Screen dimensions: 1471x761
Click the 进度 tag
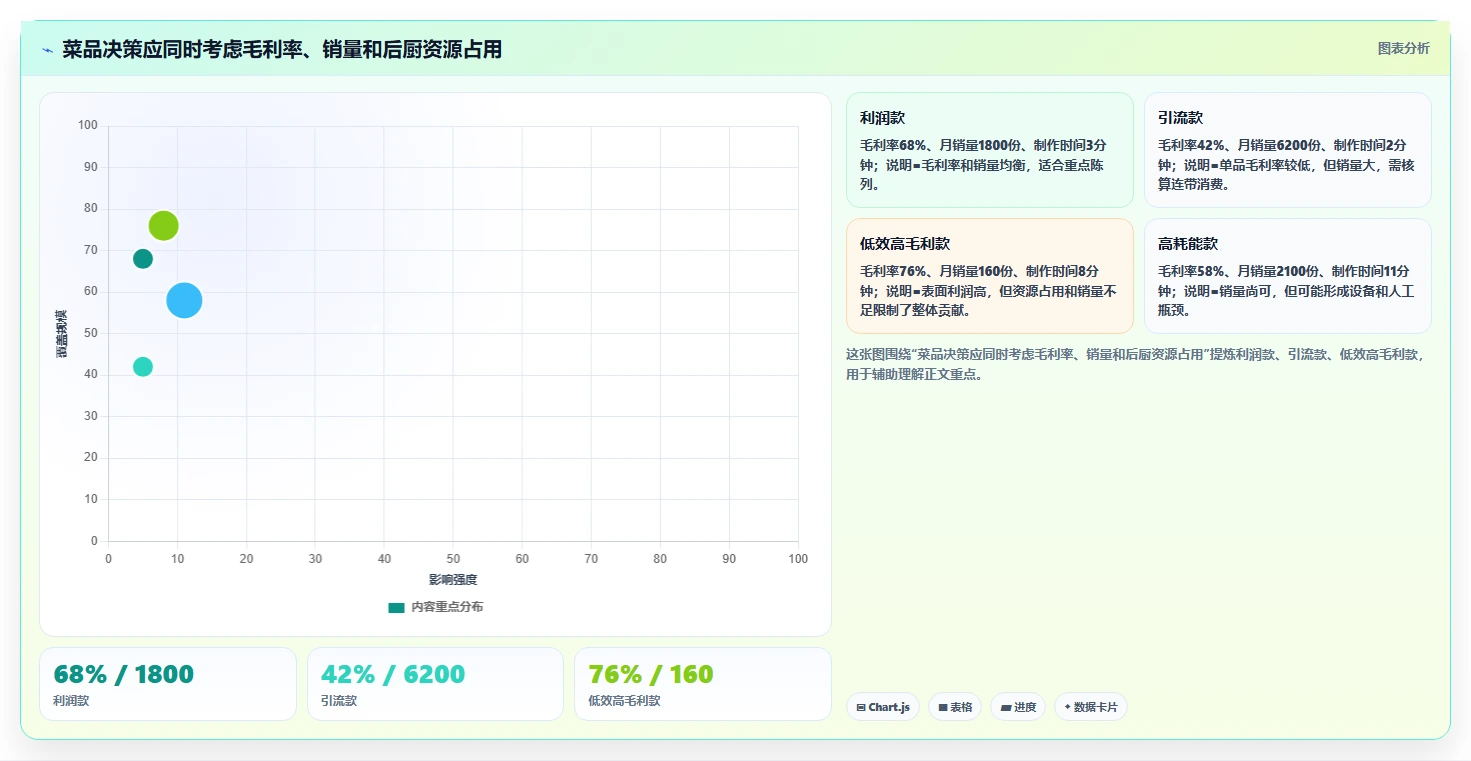pos(1018,707)
